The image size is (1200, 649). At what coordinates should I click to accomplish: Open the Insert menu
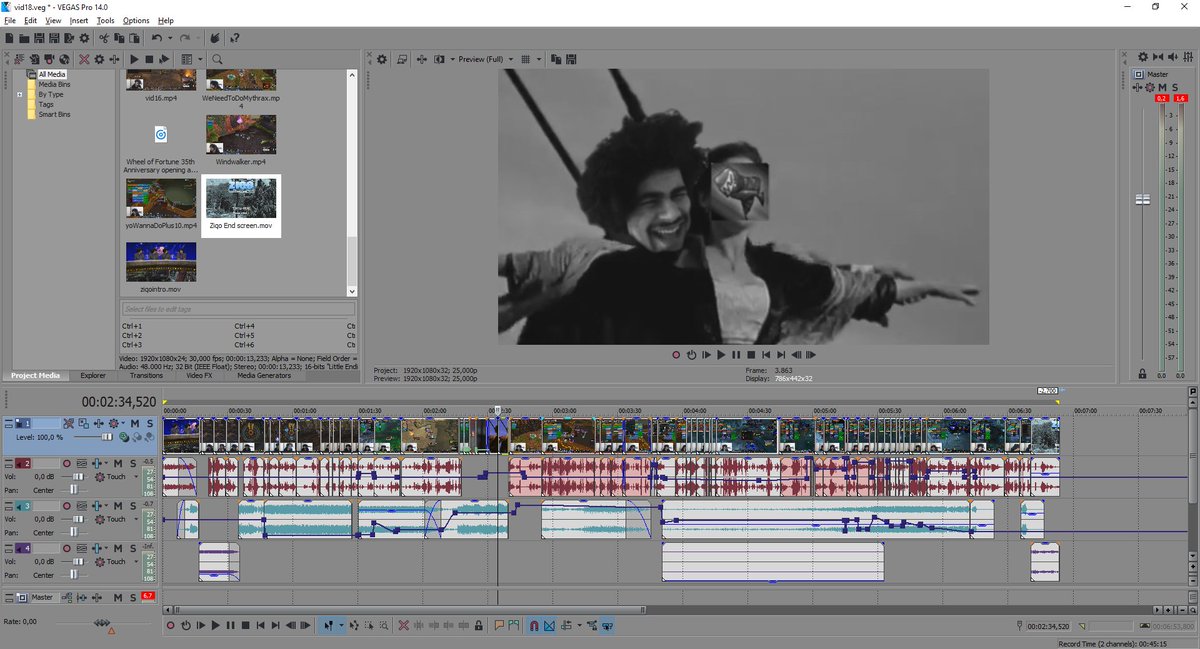(x=79, y=20)
